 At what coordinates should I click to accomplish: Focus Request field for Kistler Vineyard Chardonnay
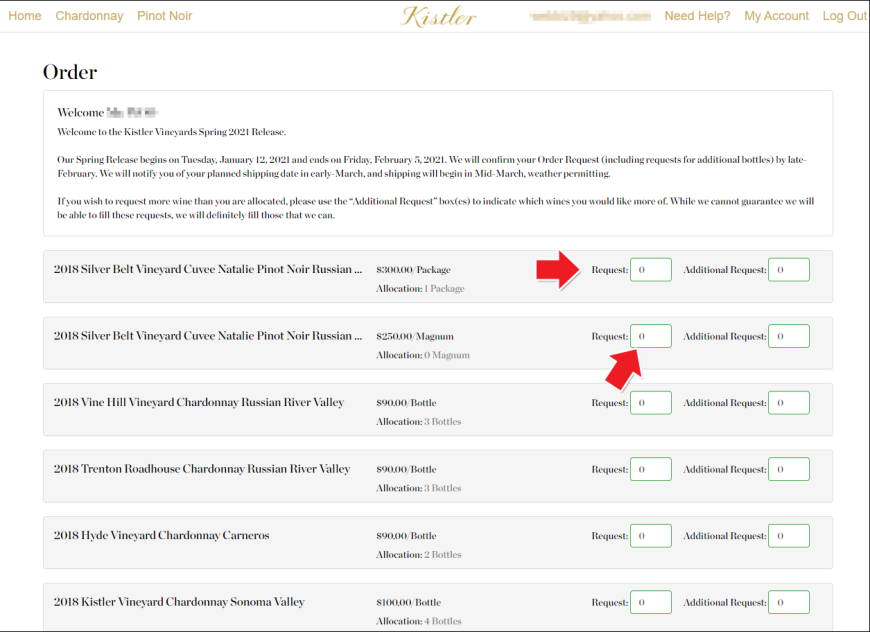point(651,603)
